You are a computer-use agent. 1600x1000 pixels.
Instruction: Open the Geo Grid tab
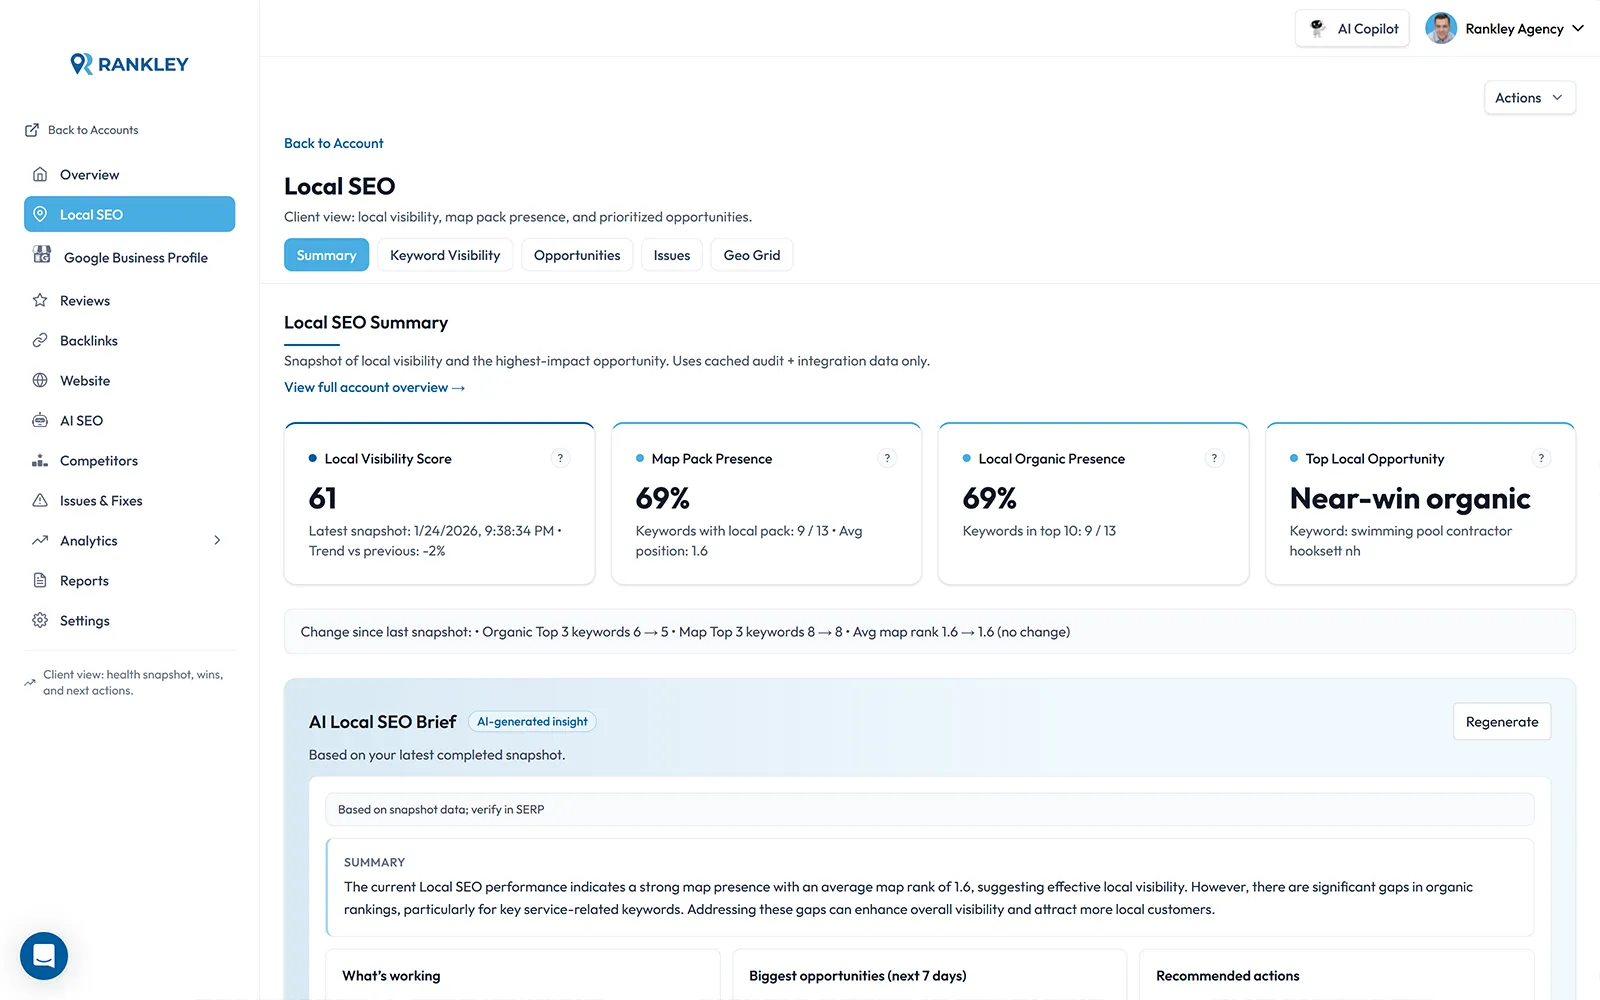[x=751, y=255]
